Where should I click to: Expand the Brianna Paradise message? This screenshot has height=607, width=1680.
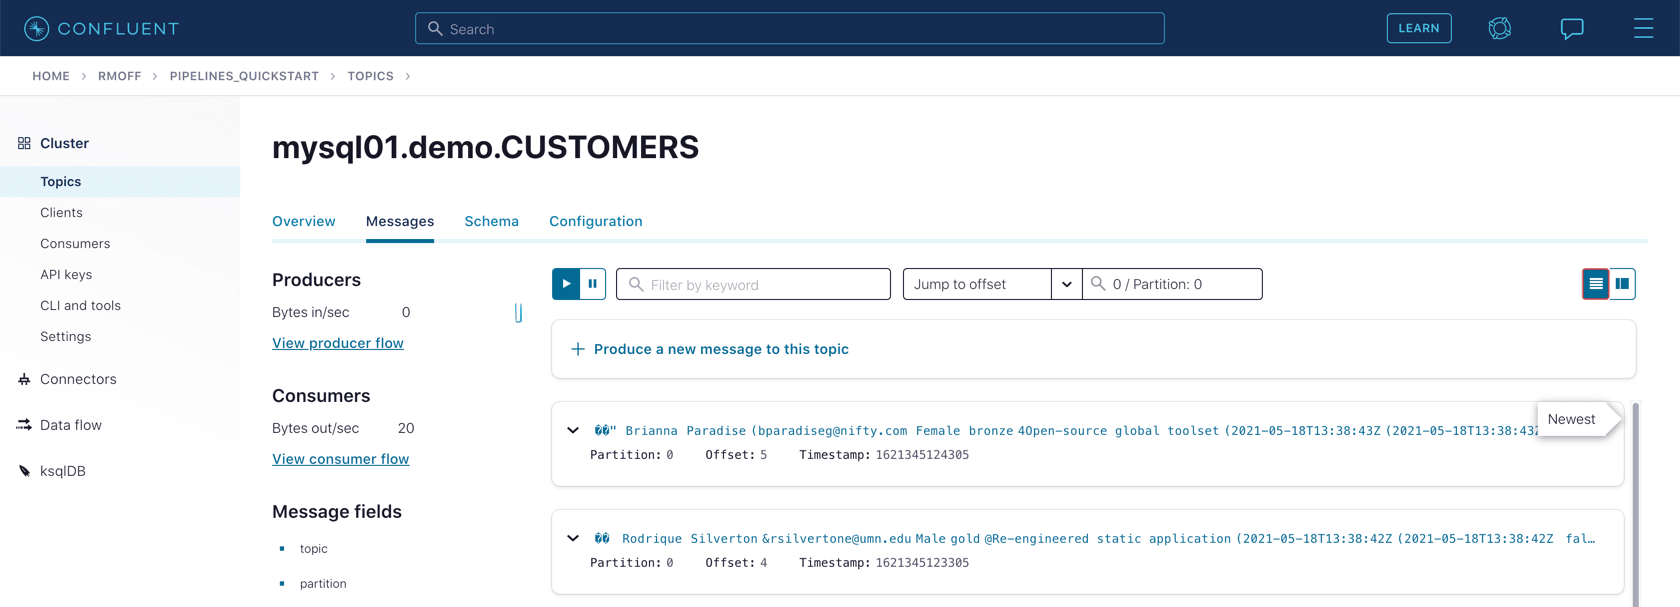tap(573, 431)
